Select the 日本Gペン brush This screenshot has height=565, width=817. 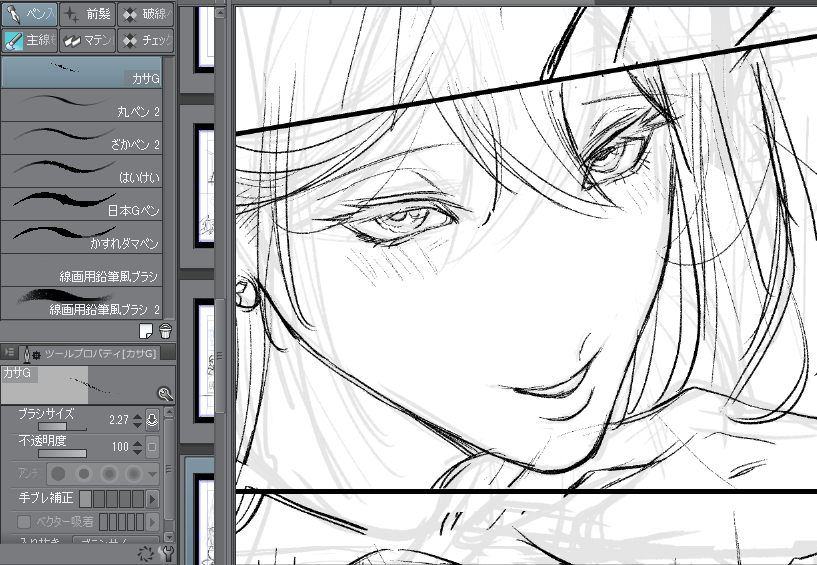(81, 203)
